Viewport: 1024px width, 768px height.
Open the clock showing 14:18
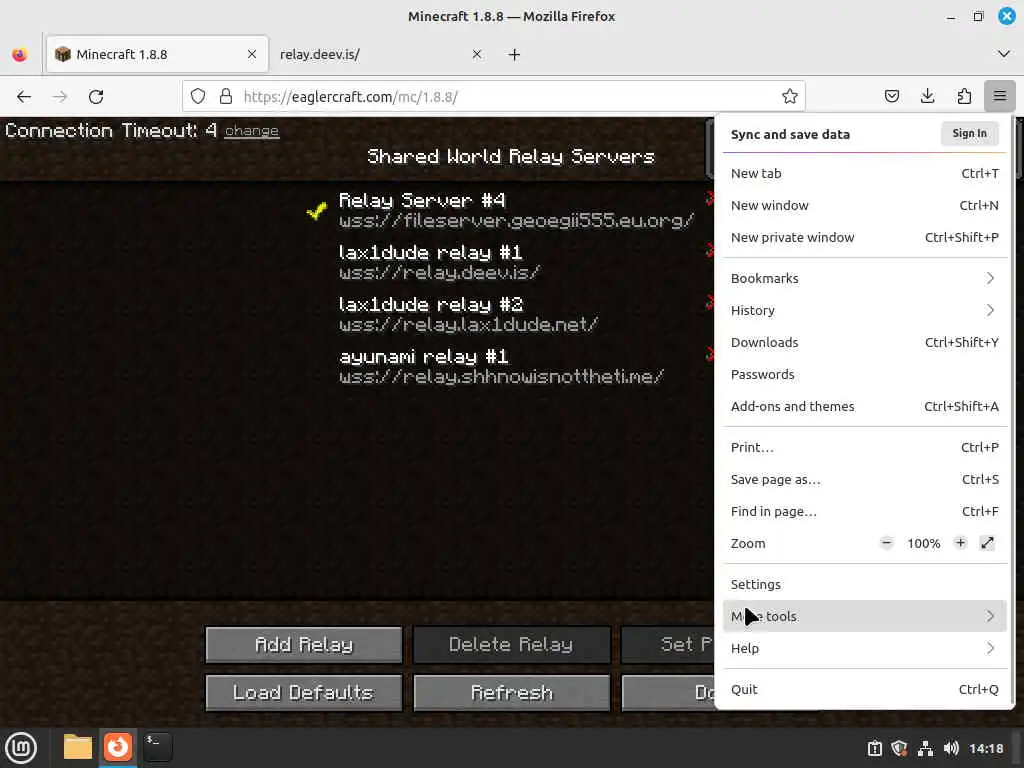985,748
